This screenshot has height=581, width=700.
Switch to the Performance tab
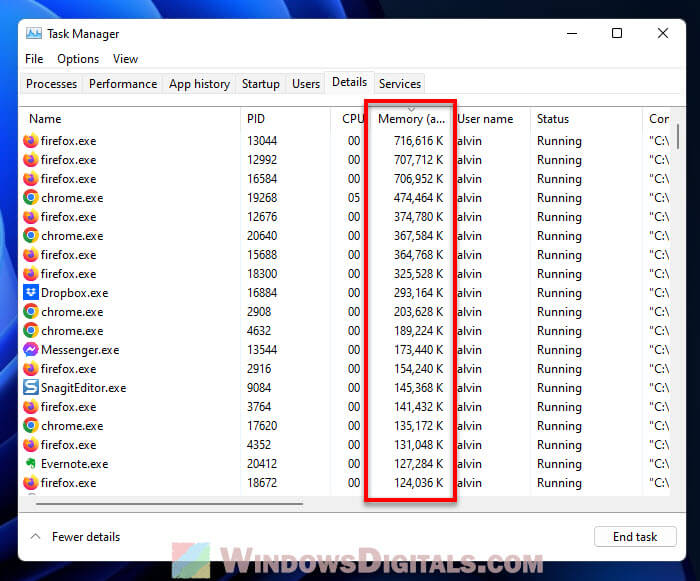pyautogui.click(x=123, y=84)
